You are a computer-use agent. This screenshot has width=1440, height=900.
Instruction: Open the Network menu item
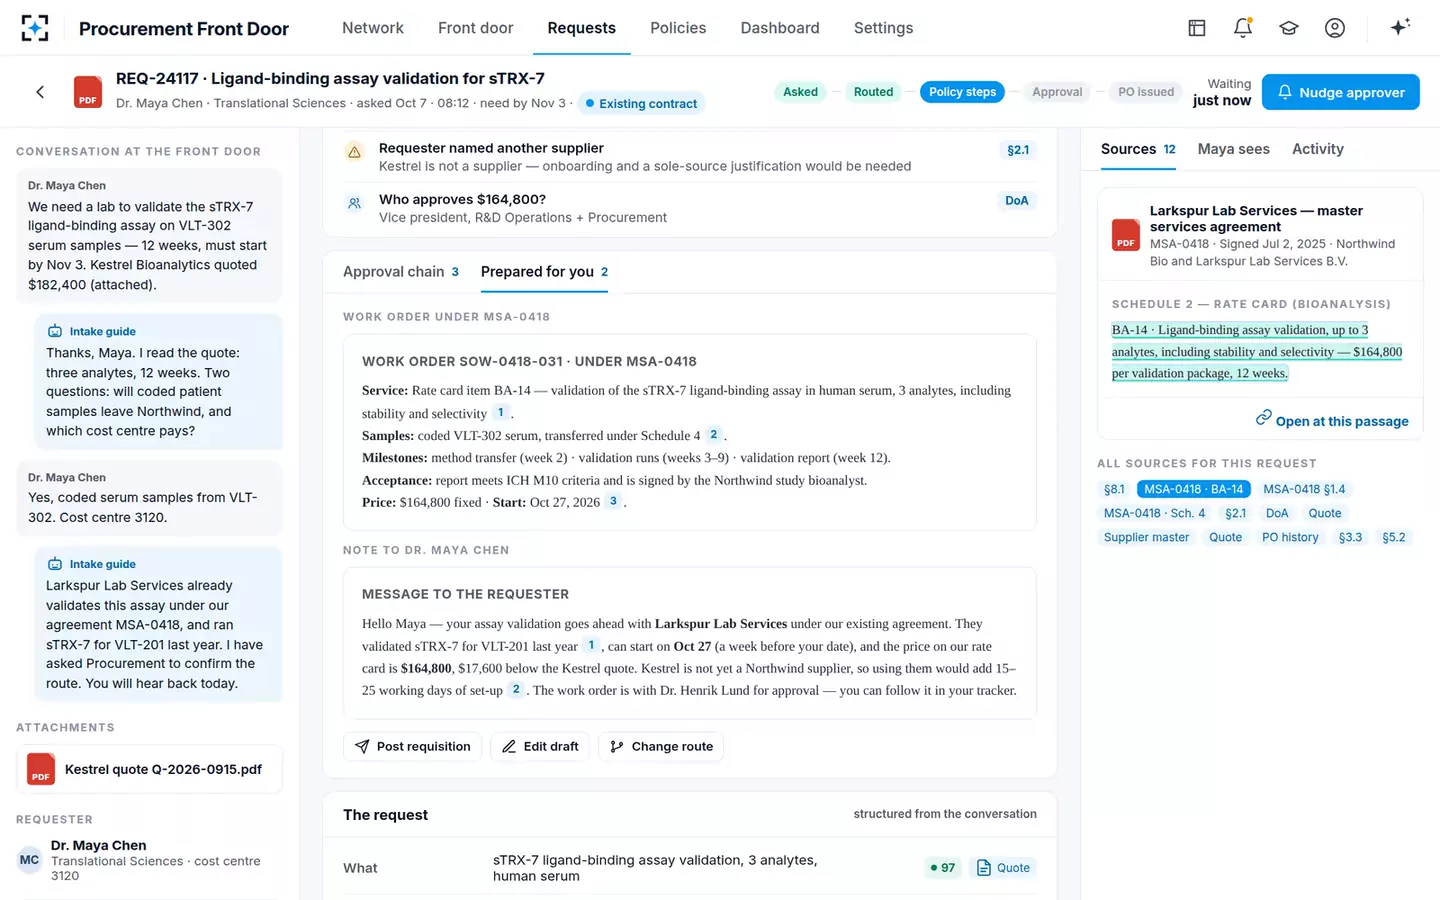coord(373,28)
